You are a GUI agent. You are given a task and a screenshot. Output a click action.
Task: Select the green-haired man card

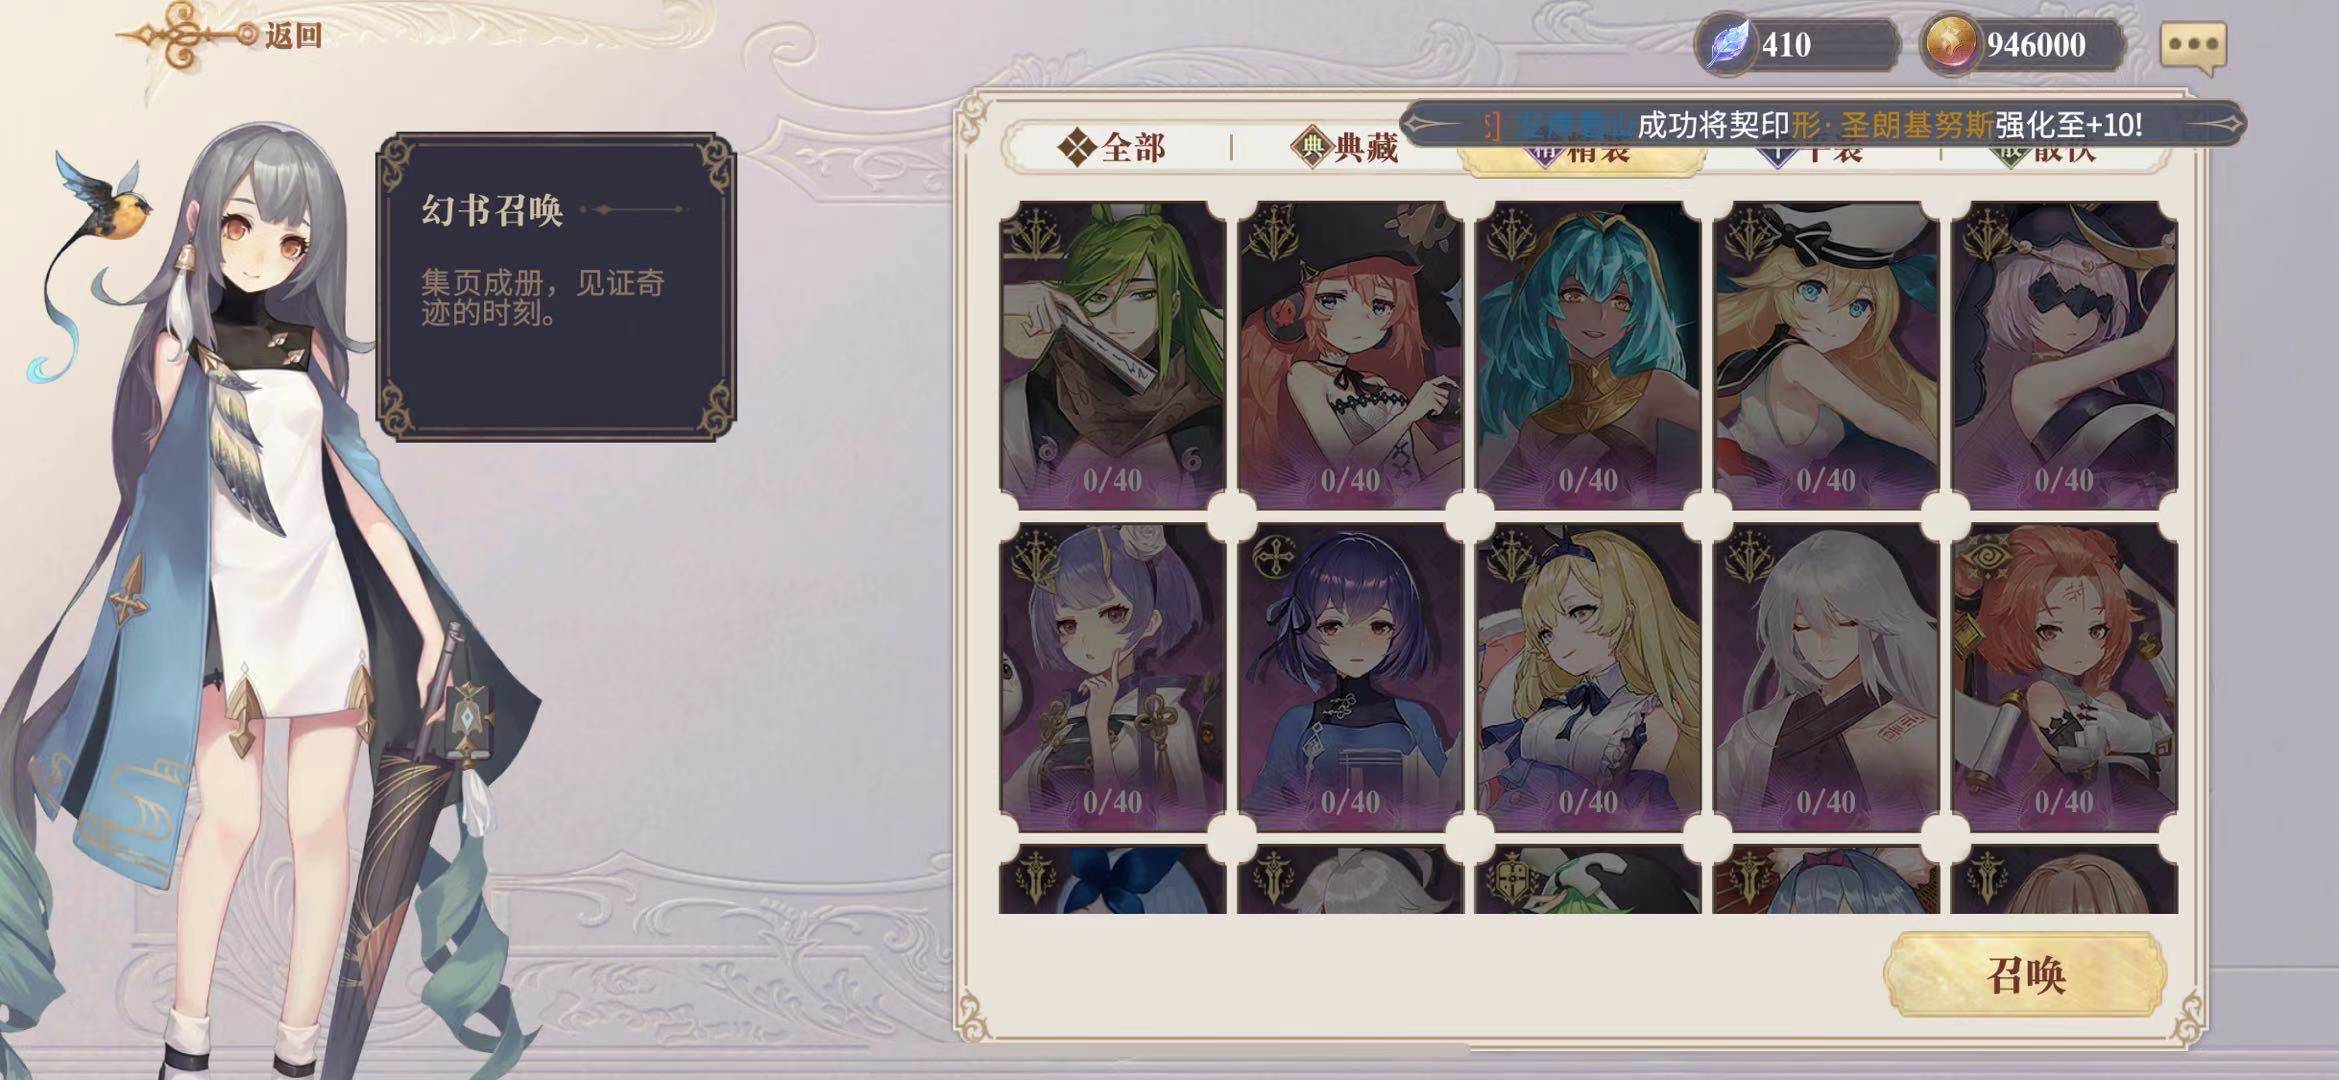pos(1112,354)
